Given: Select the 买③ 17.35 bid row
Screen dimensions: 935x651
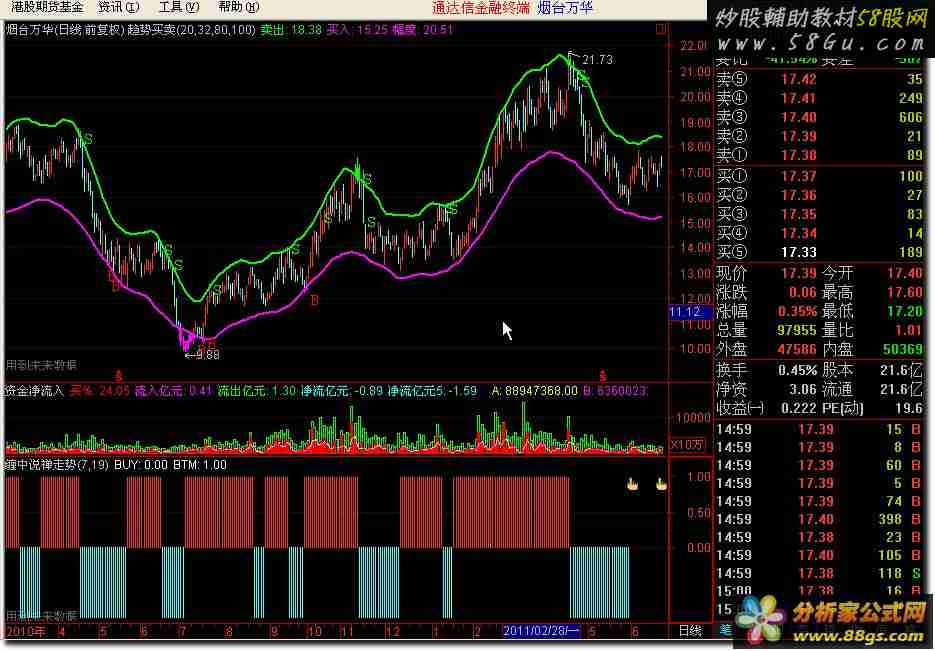Looking at the screenshot, I should [819, 214].
